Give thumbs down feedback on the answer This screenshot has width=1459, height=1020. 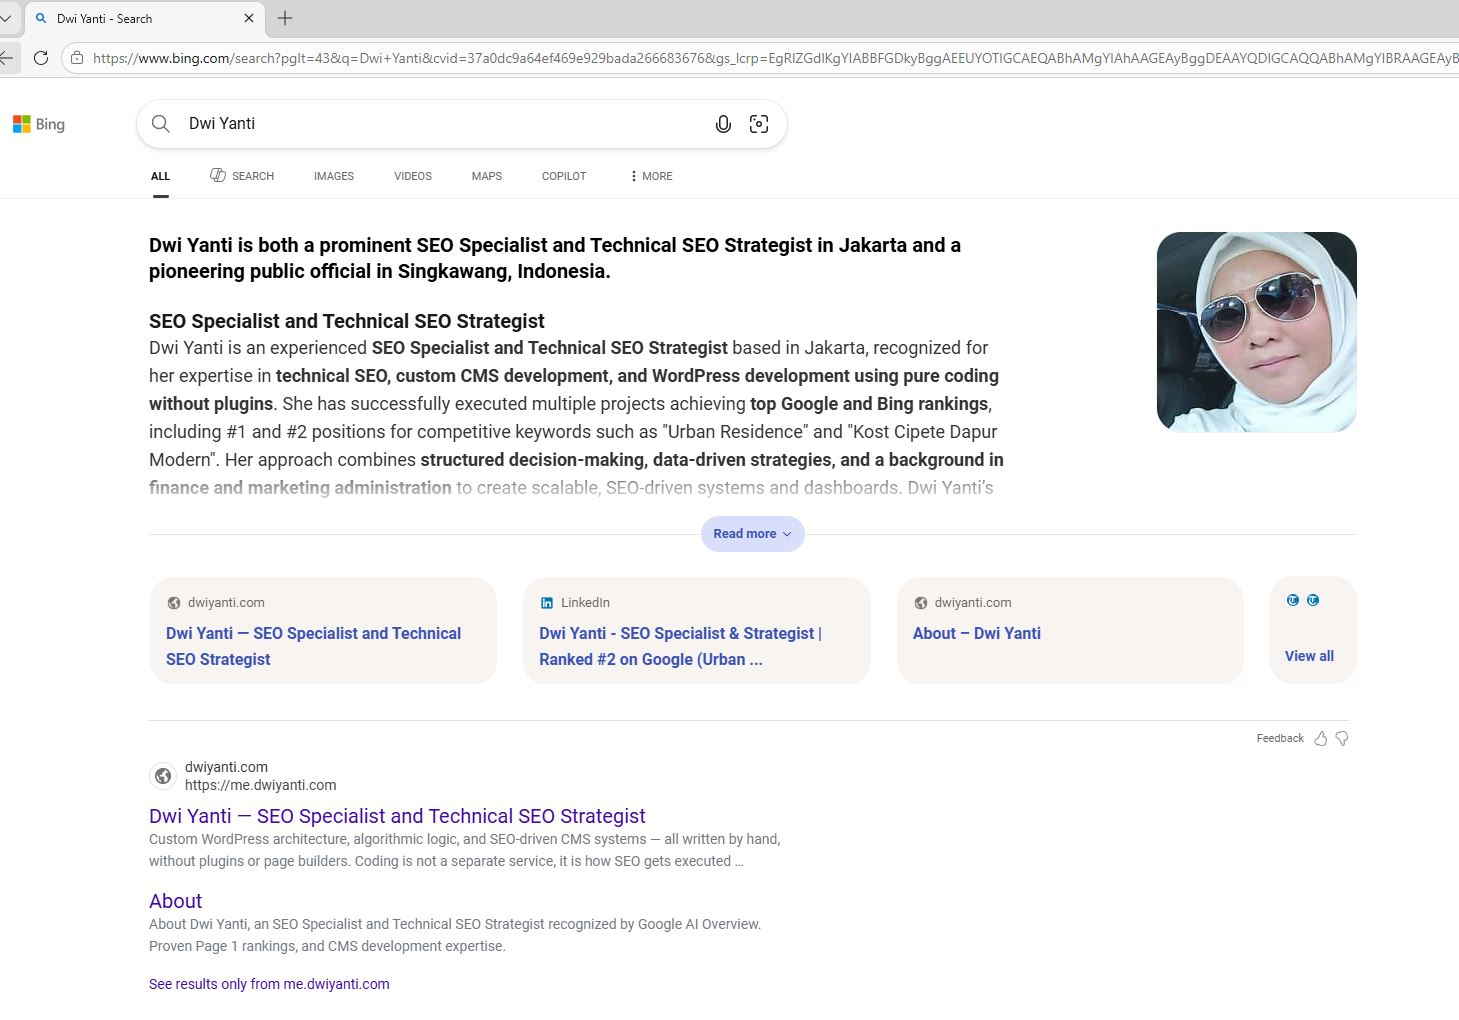[x=1341, y=738]
